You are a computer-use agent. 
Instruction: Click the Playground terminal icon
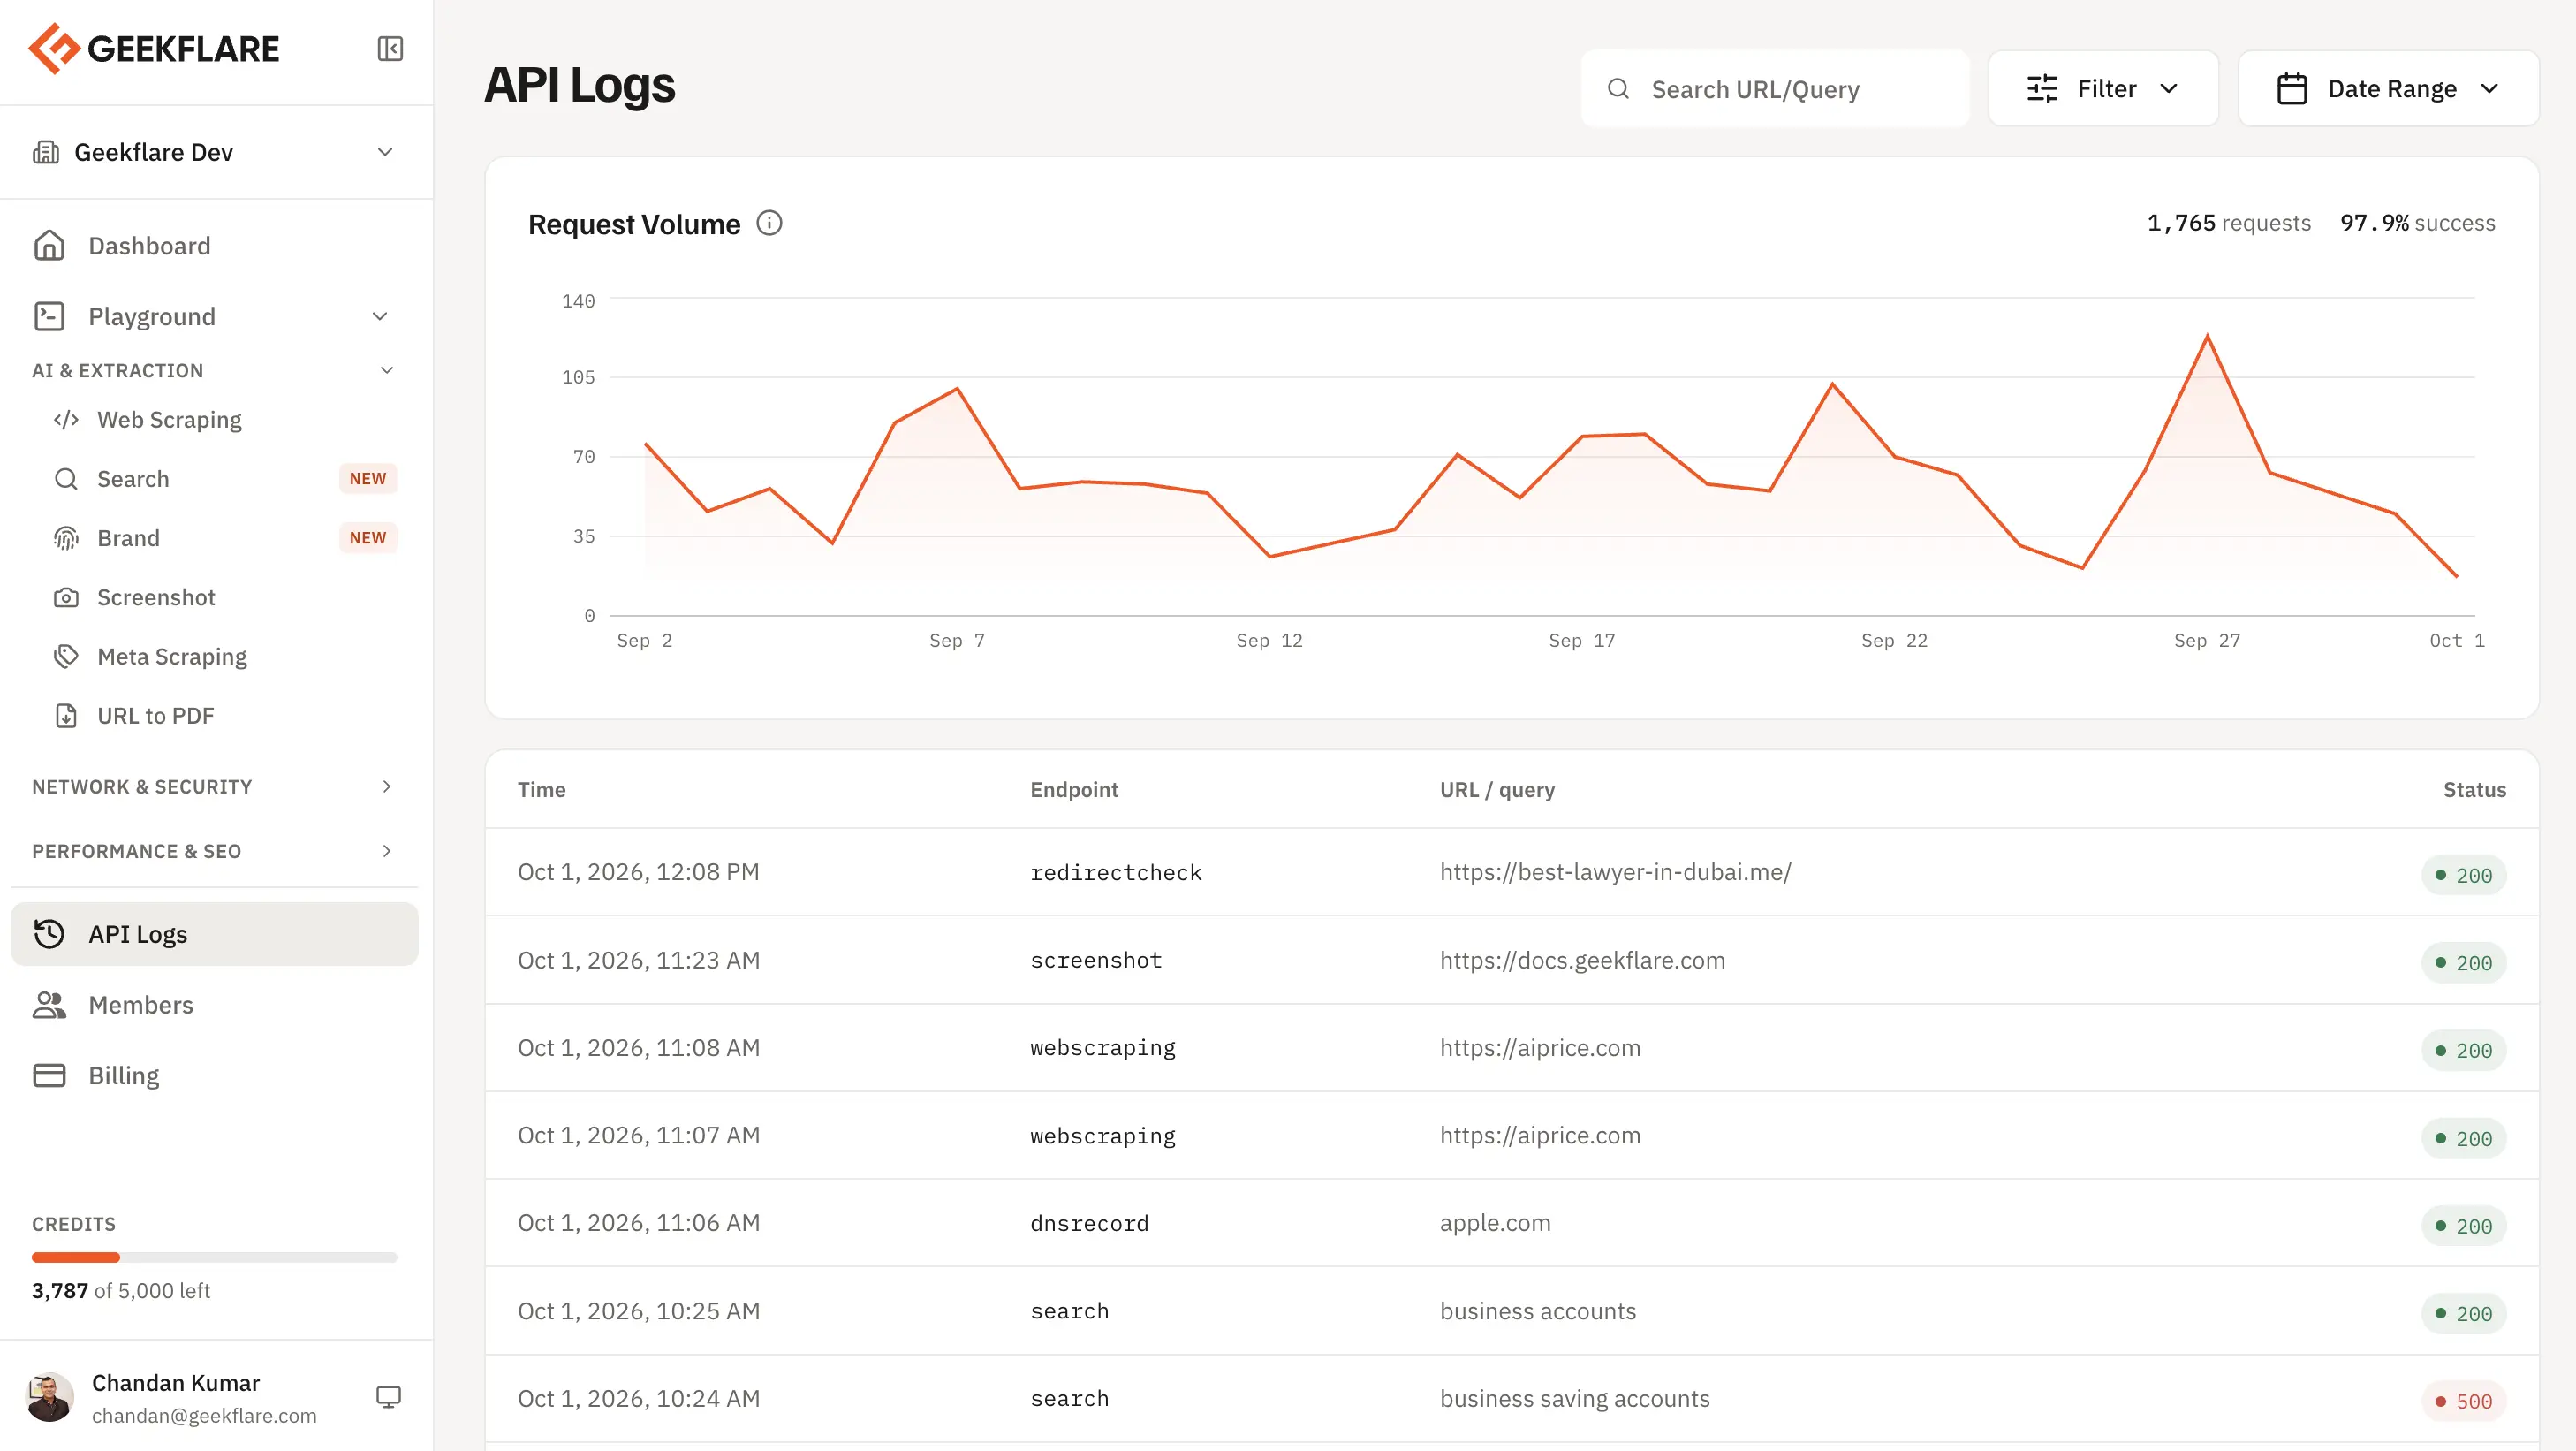49,316
